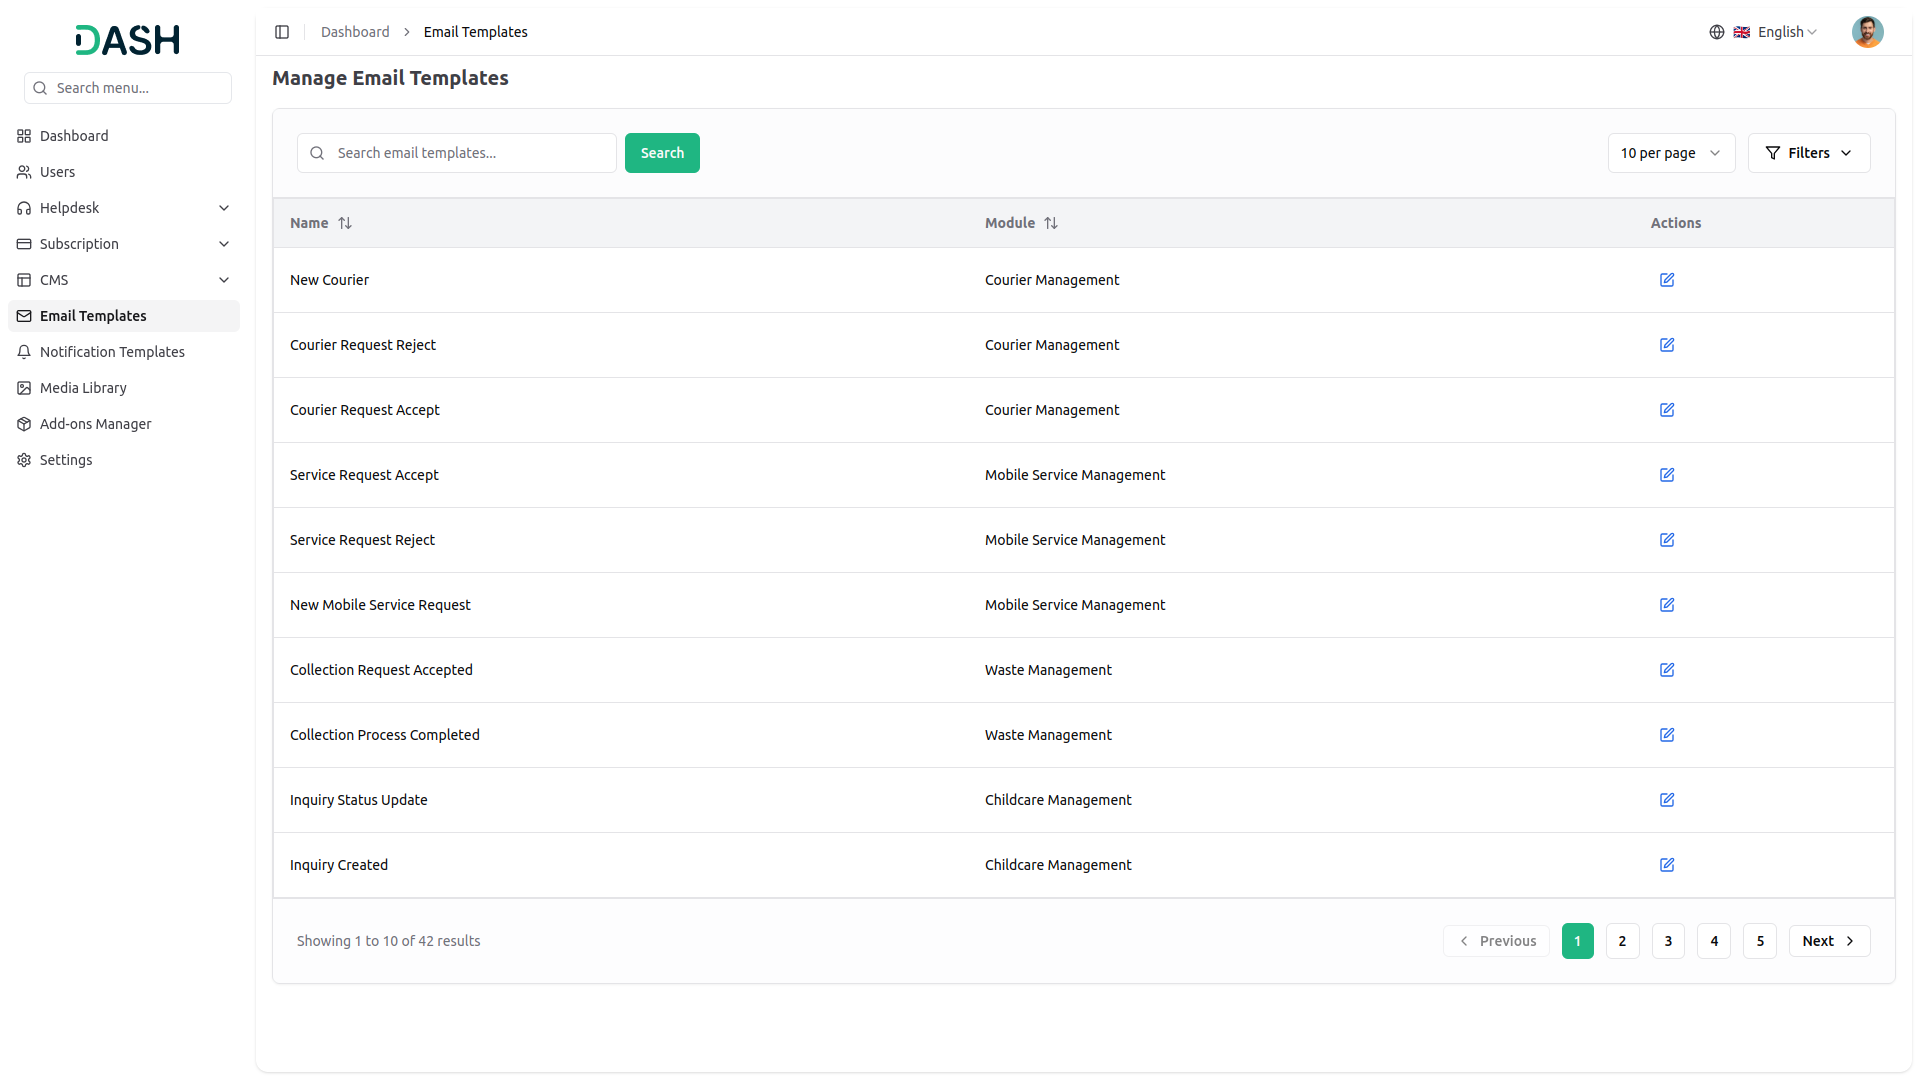1920x1080 pixels.
Task: Click the green Search button
Action: pyautogui.click(x=662, y=153)
